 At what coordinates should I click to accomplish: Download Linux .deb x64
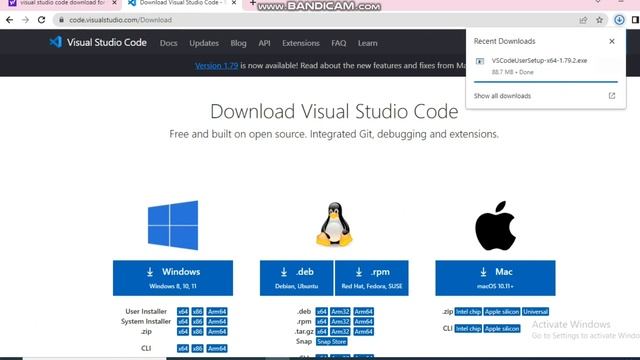coord(322,311)
